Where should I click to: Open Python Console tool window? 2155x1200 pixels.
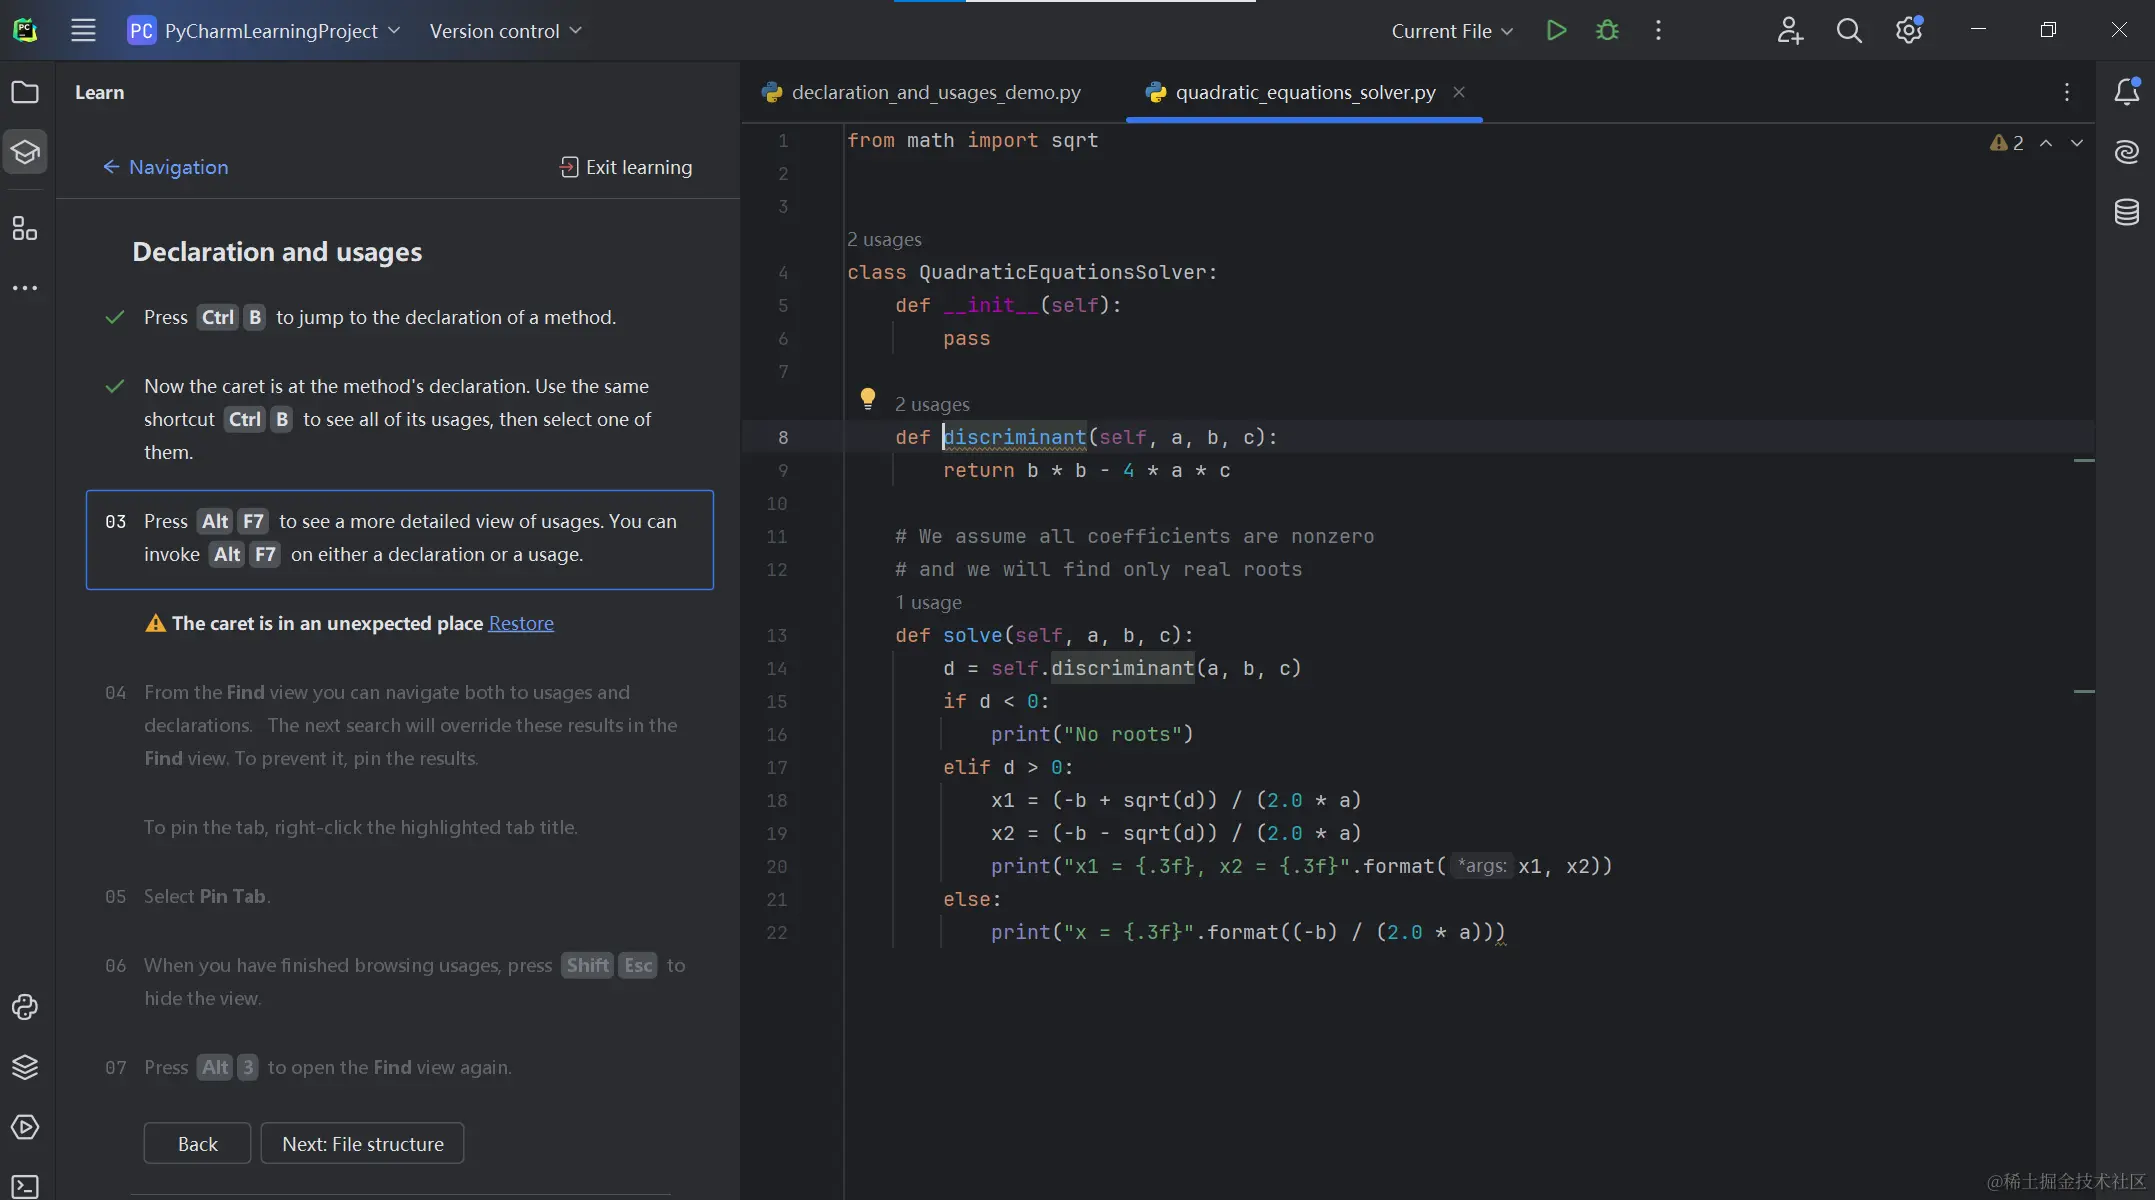point(25,1007)
